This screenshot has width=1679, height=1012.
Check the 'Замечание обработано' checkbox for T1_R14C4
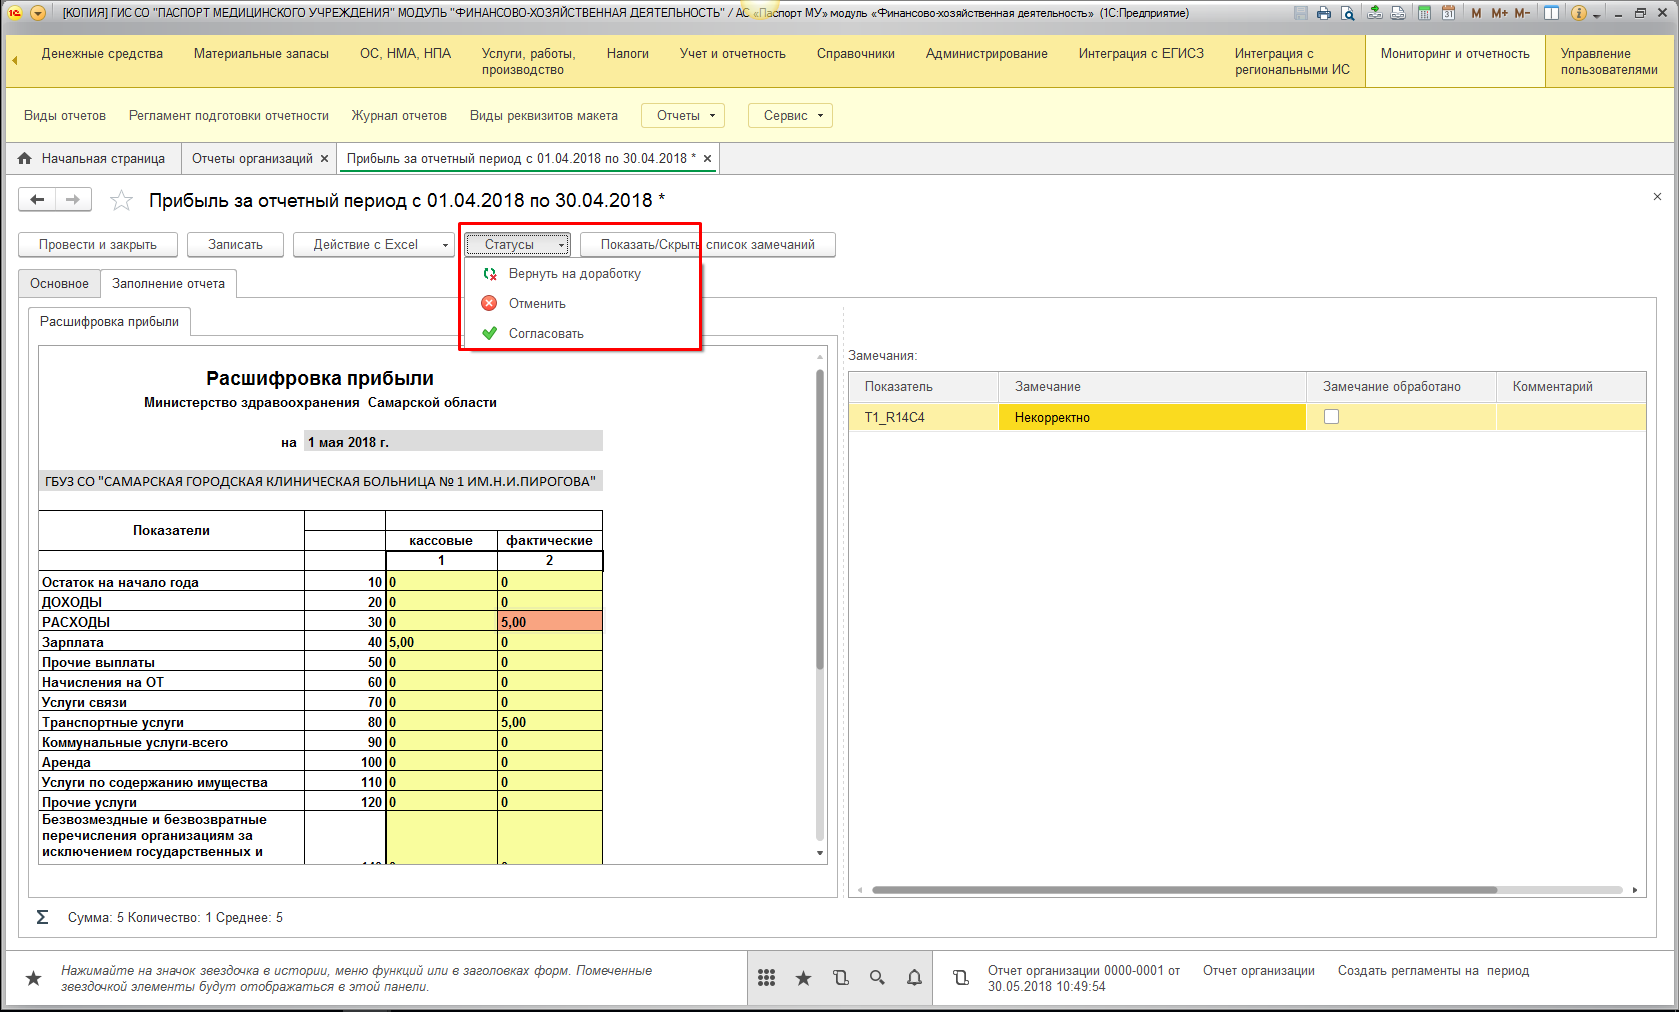coord(1331,417)
